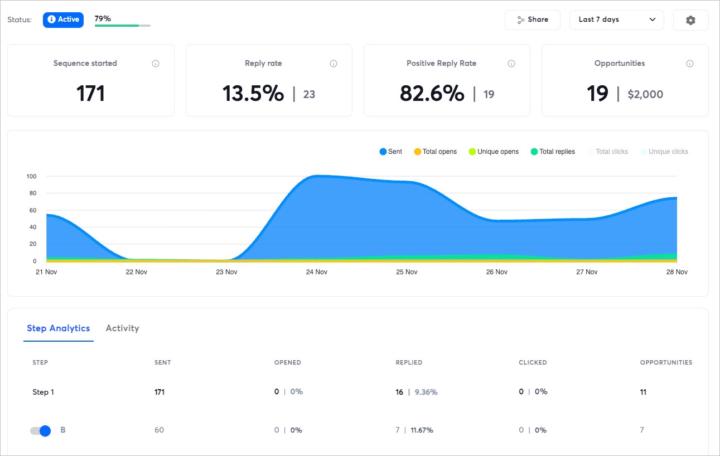Viewport: 720px width, 456px height.
Task: Click Unique opens green legend dot
Action: [472, 151]
